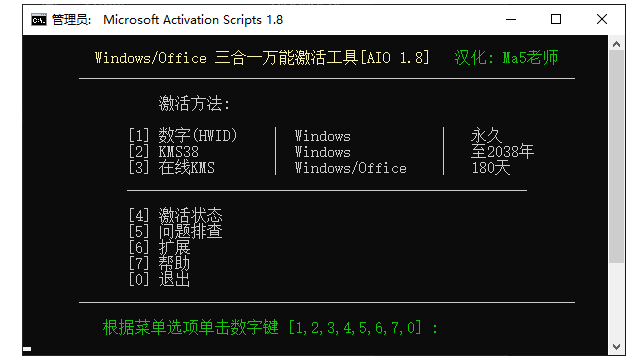The width and height of the screenshot is (640, 360).
Task: Minimize the Activation Scripts window
Action: (x=511, y=19)
